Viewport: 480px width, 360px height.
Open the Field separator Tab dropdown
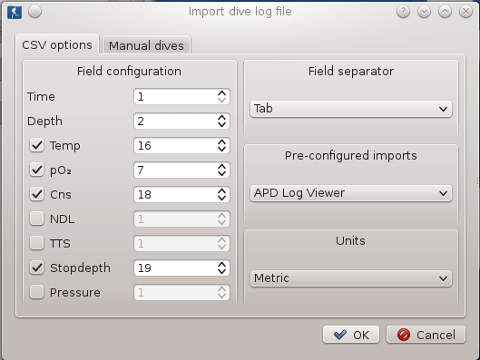(x=351, y=109)
